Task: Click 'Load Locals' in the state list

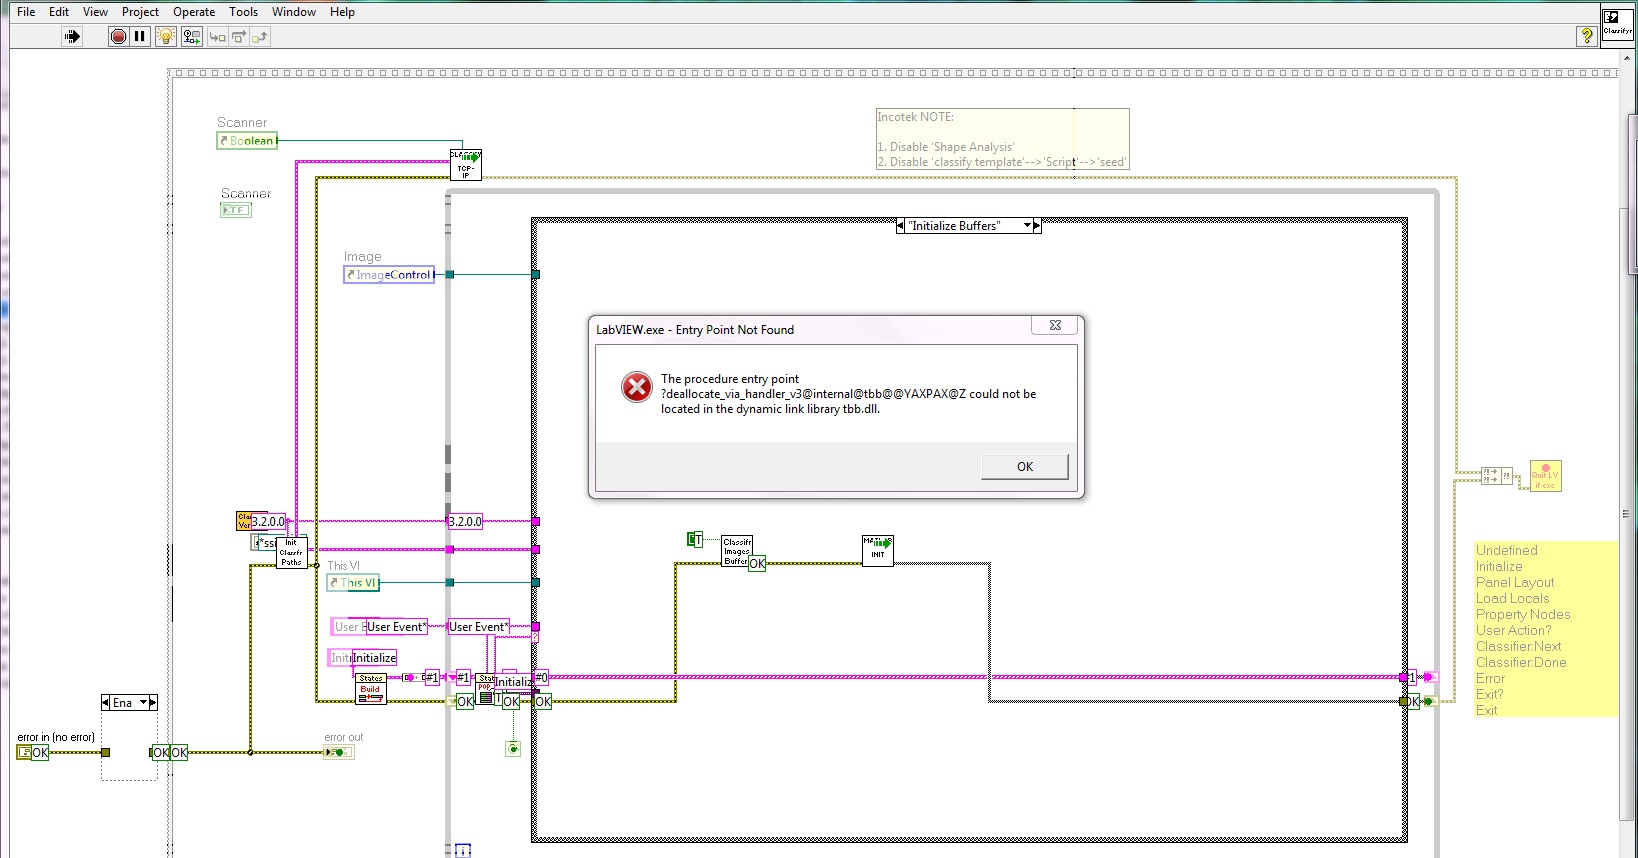Action: tap(1513, 598)
